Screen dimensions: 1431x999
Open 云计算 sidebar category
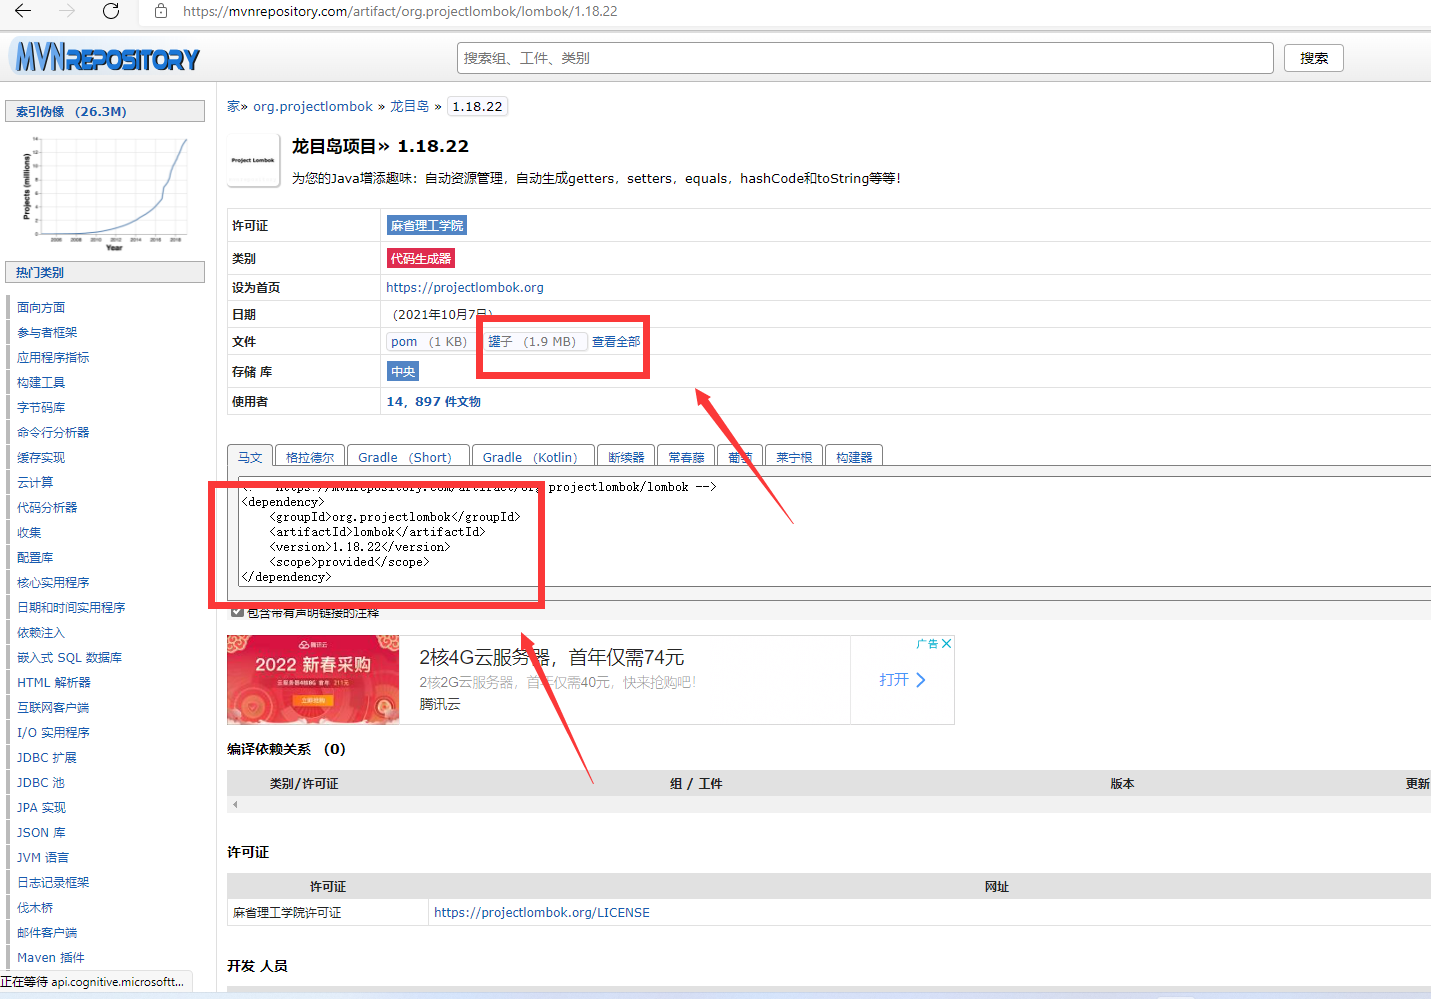(35, 482)
